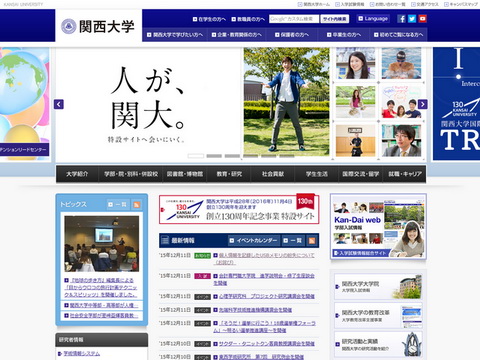Click the Kansai University crest logo

point(69,26)
